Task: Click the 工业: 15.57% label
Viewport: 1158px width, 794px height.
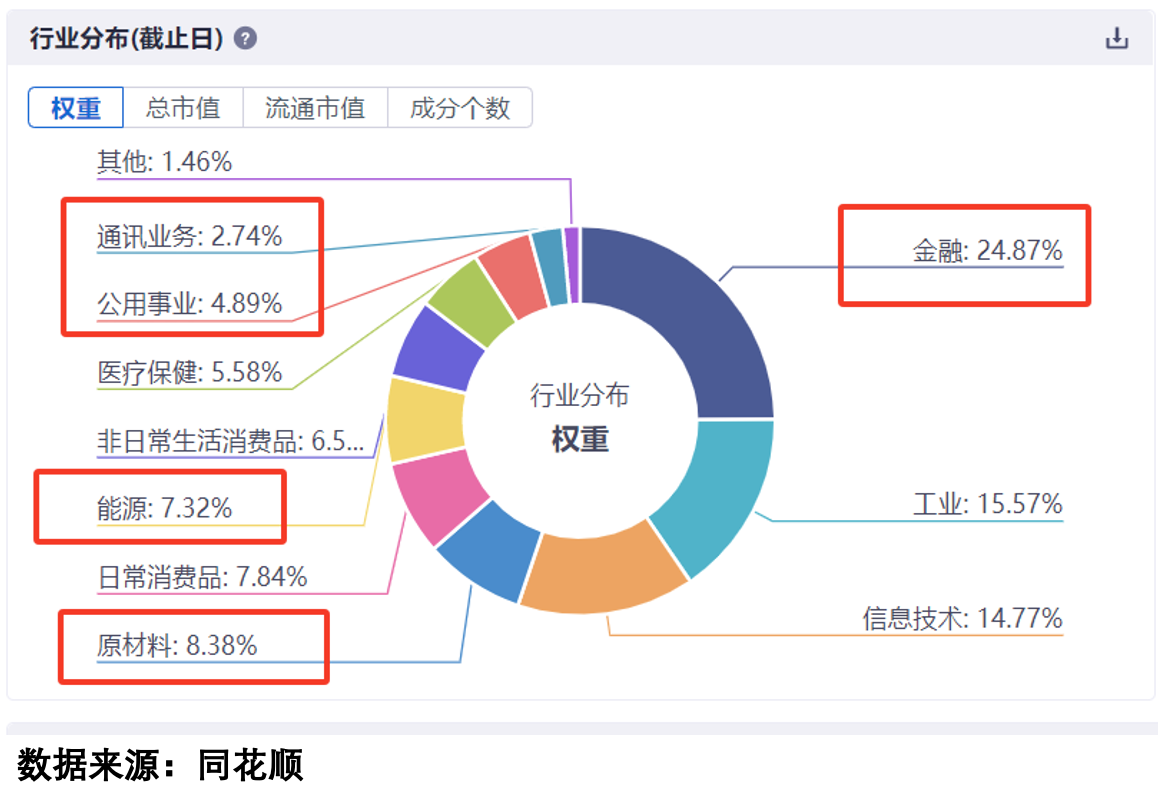Action: coord(987,504)
